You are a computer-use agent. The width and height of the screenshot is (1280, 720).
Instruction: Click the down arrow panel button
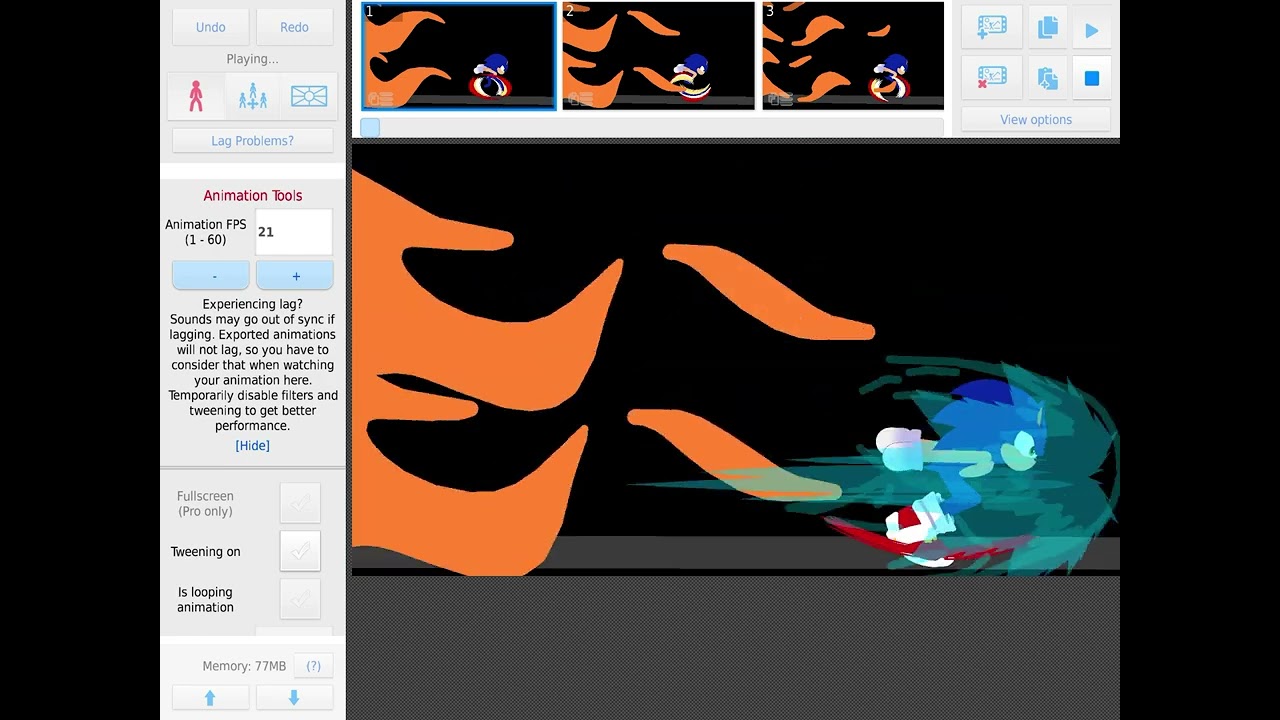point(294,698)
